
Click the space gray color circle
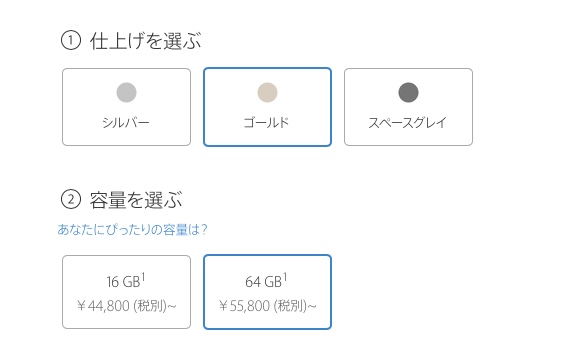coord(408,92)
